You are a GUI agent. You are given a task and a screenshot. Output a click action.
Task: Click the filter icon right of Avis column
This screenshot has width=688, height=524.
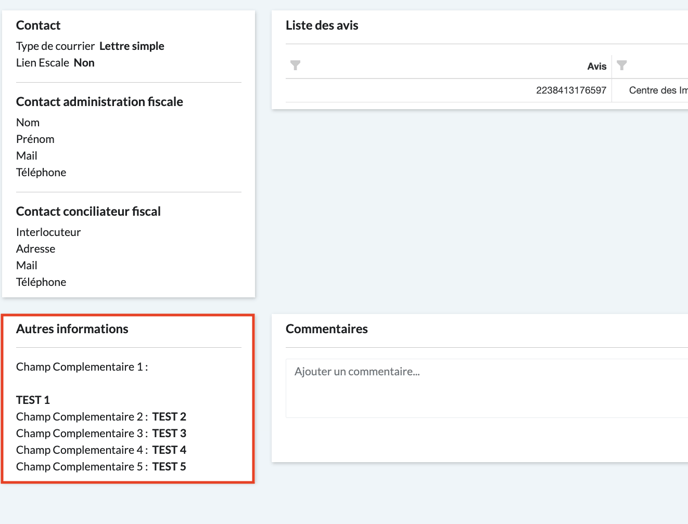point(622,66)
